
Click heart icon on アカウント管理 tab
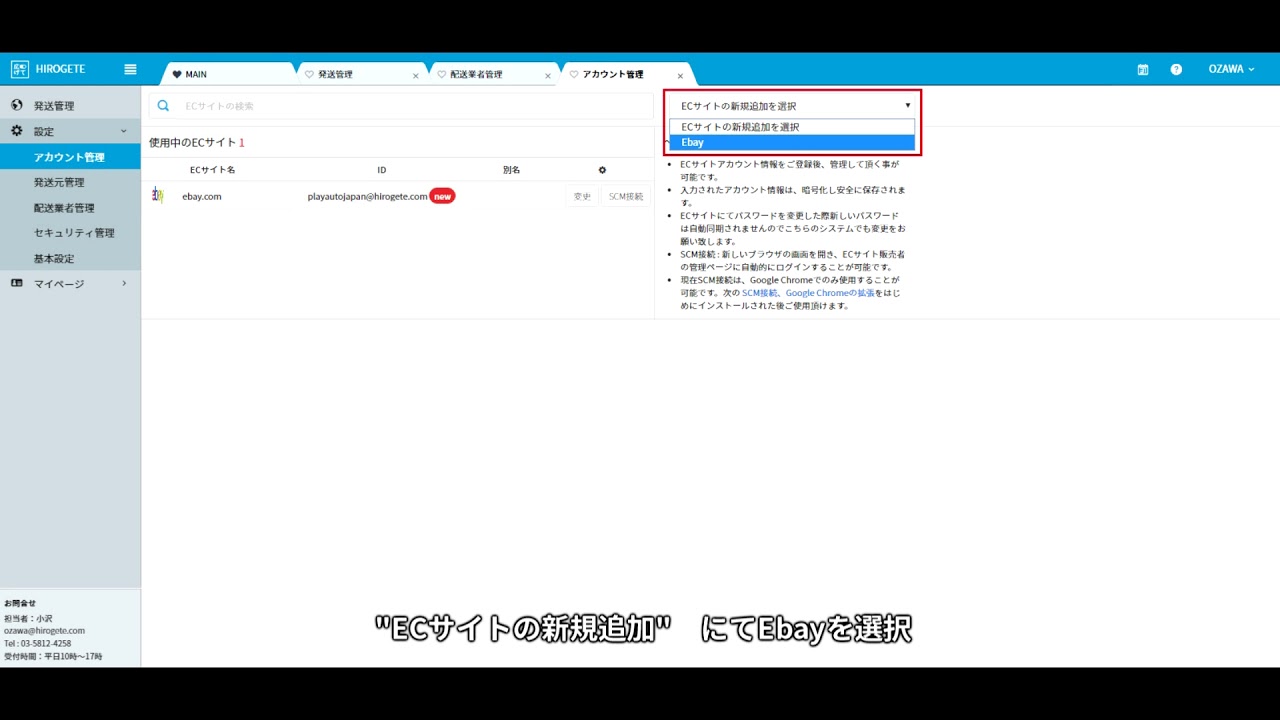coord(574,74)
